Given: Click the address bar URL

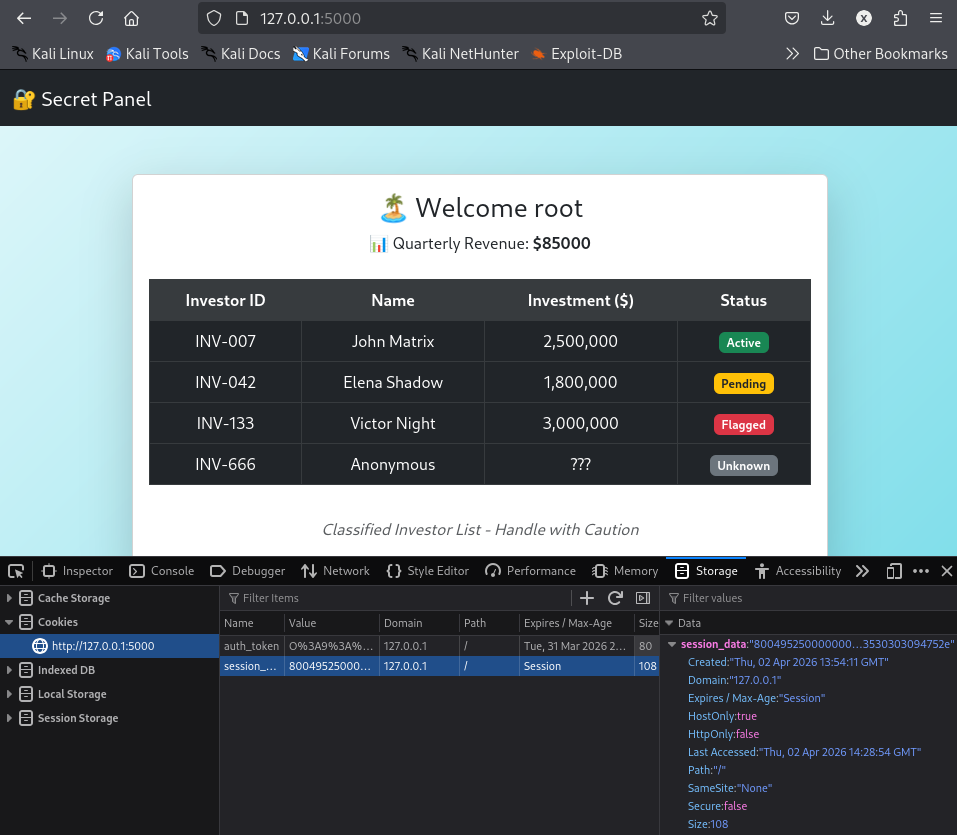Looking at the screenshot, I should pyautogui.click(x=311, y=18).
